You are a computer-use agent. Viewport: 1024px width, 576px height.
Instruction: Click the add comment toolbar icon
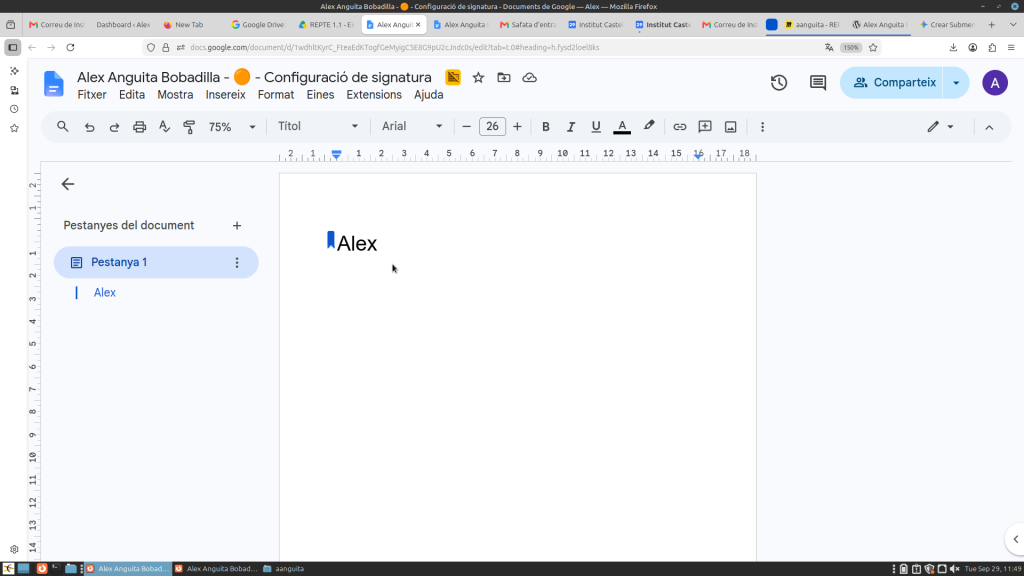pyautogui.click(x=705, y=127)
